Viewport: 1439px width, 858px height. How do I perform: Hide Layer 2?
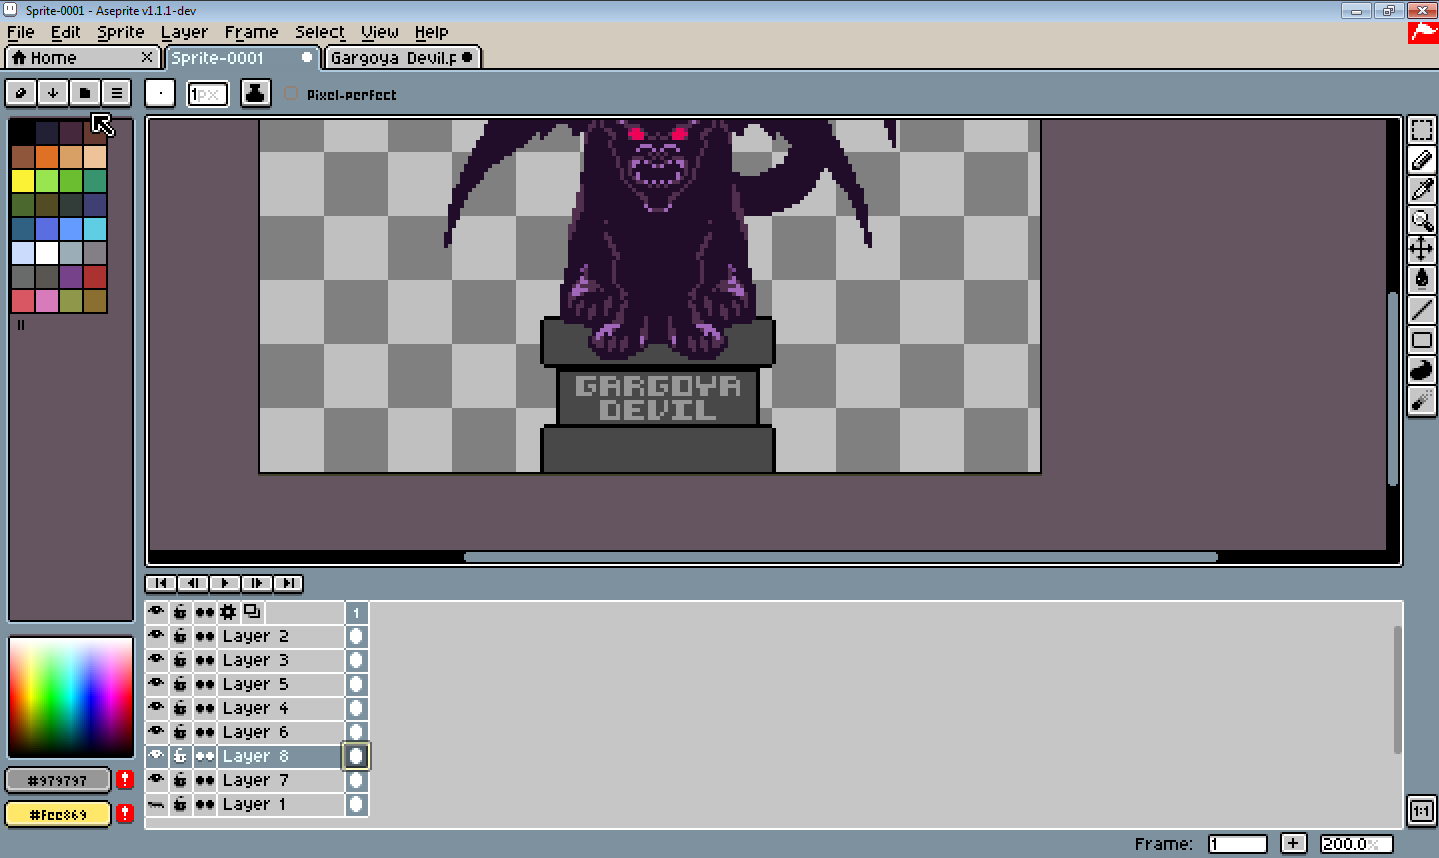(156, 636)
